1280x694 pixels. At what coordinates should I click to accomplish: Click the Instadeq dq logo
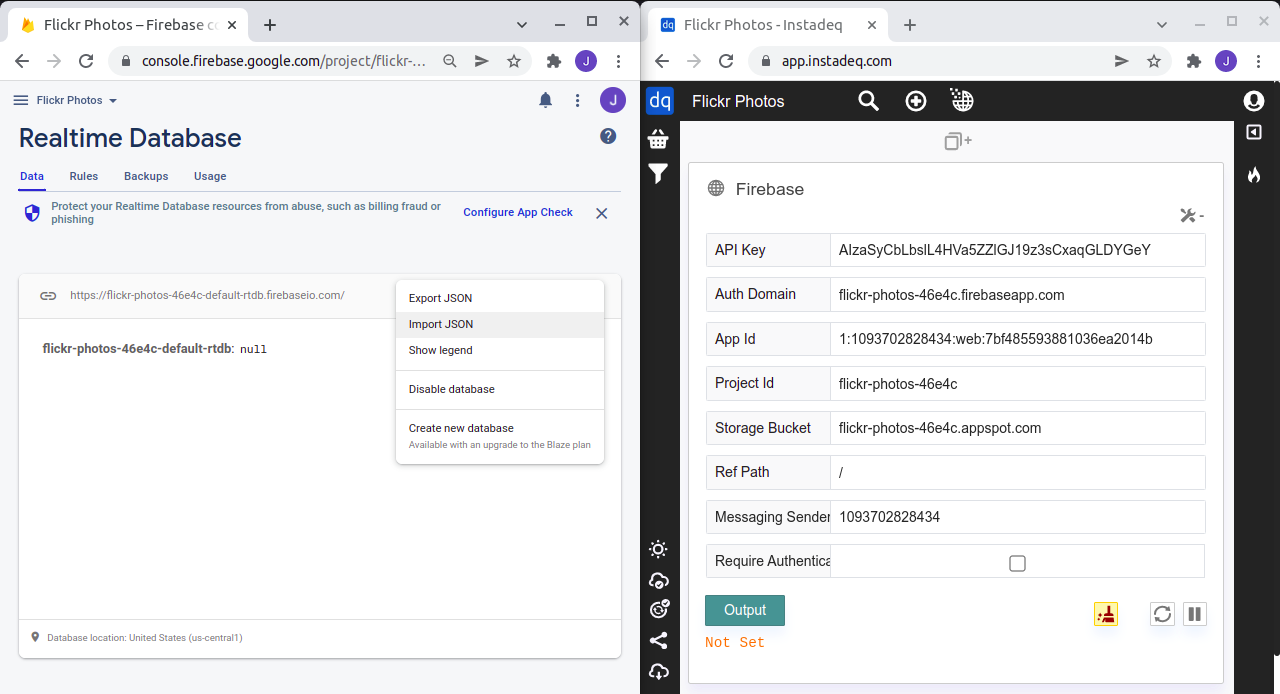(x=660, y=101)
